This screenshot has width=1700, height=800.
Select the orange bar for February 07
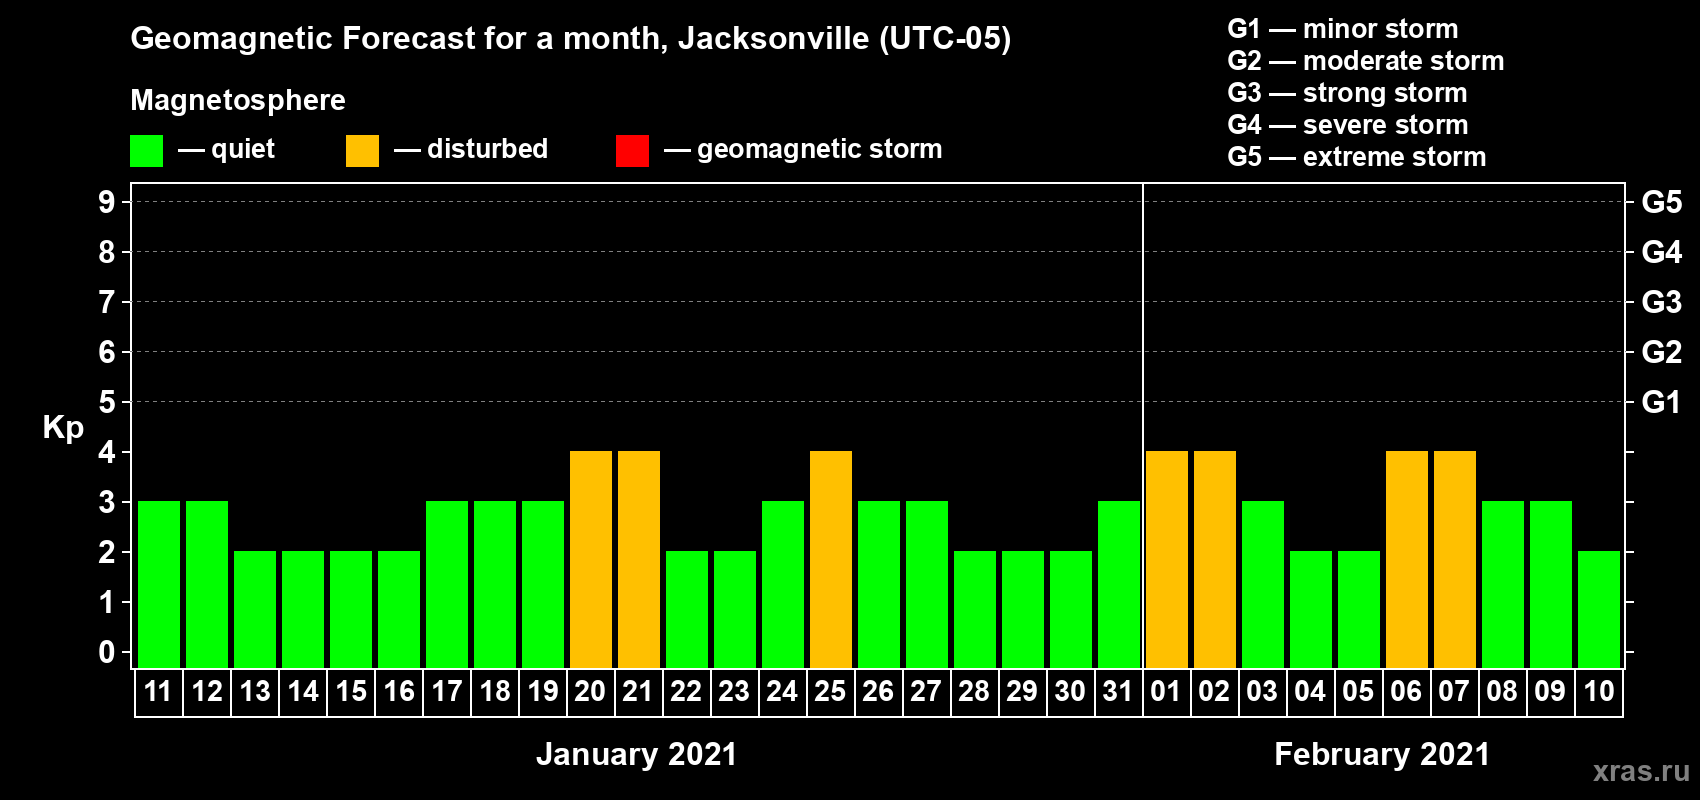pos(1455,560)
